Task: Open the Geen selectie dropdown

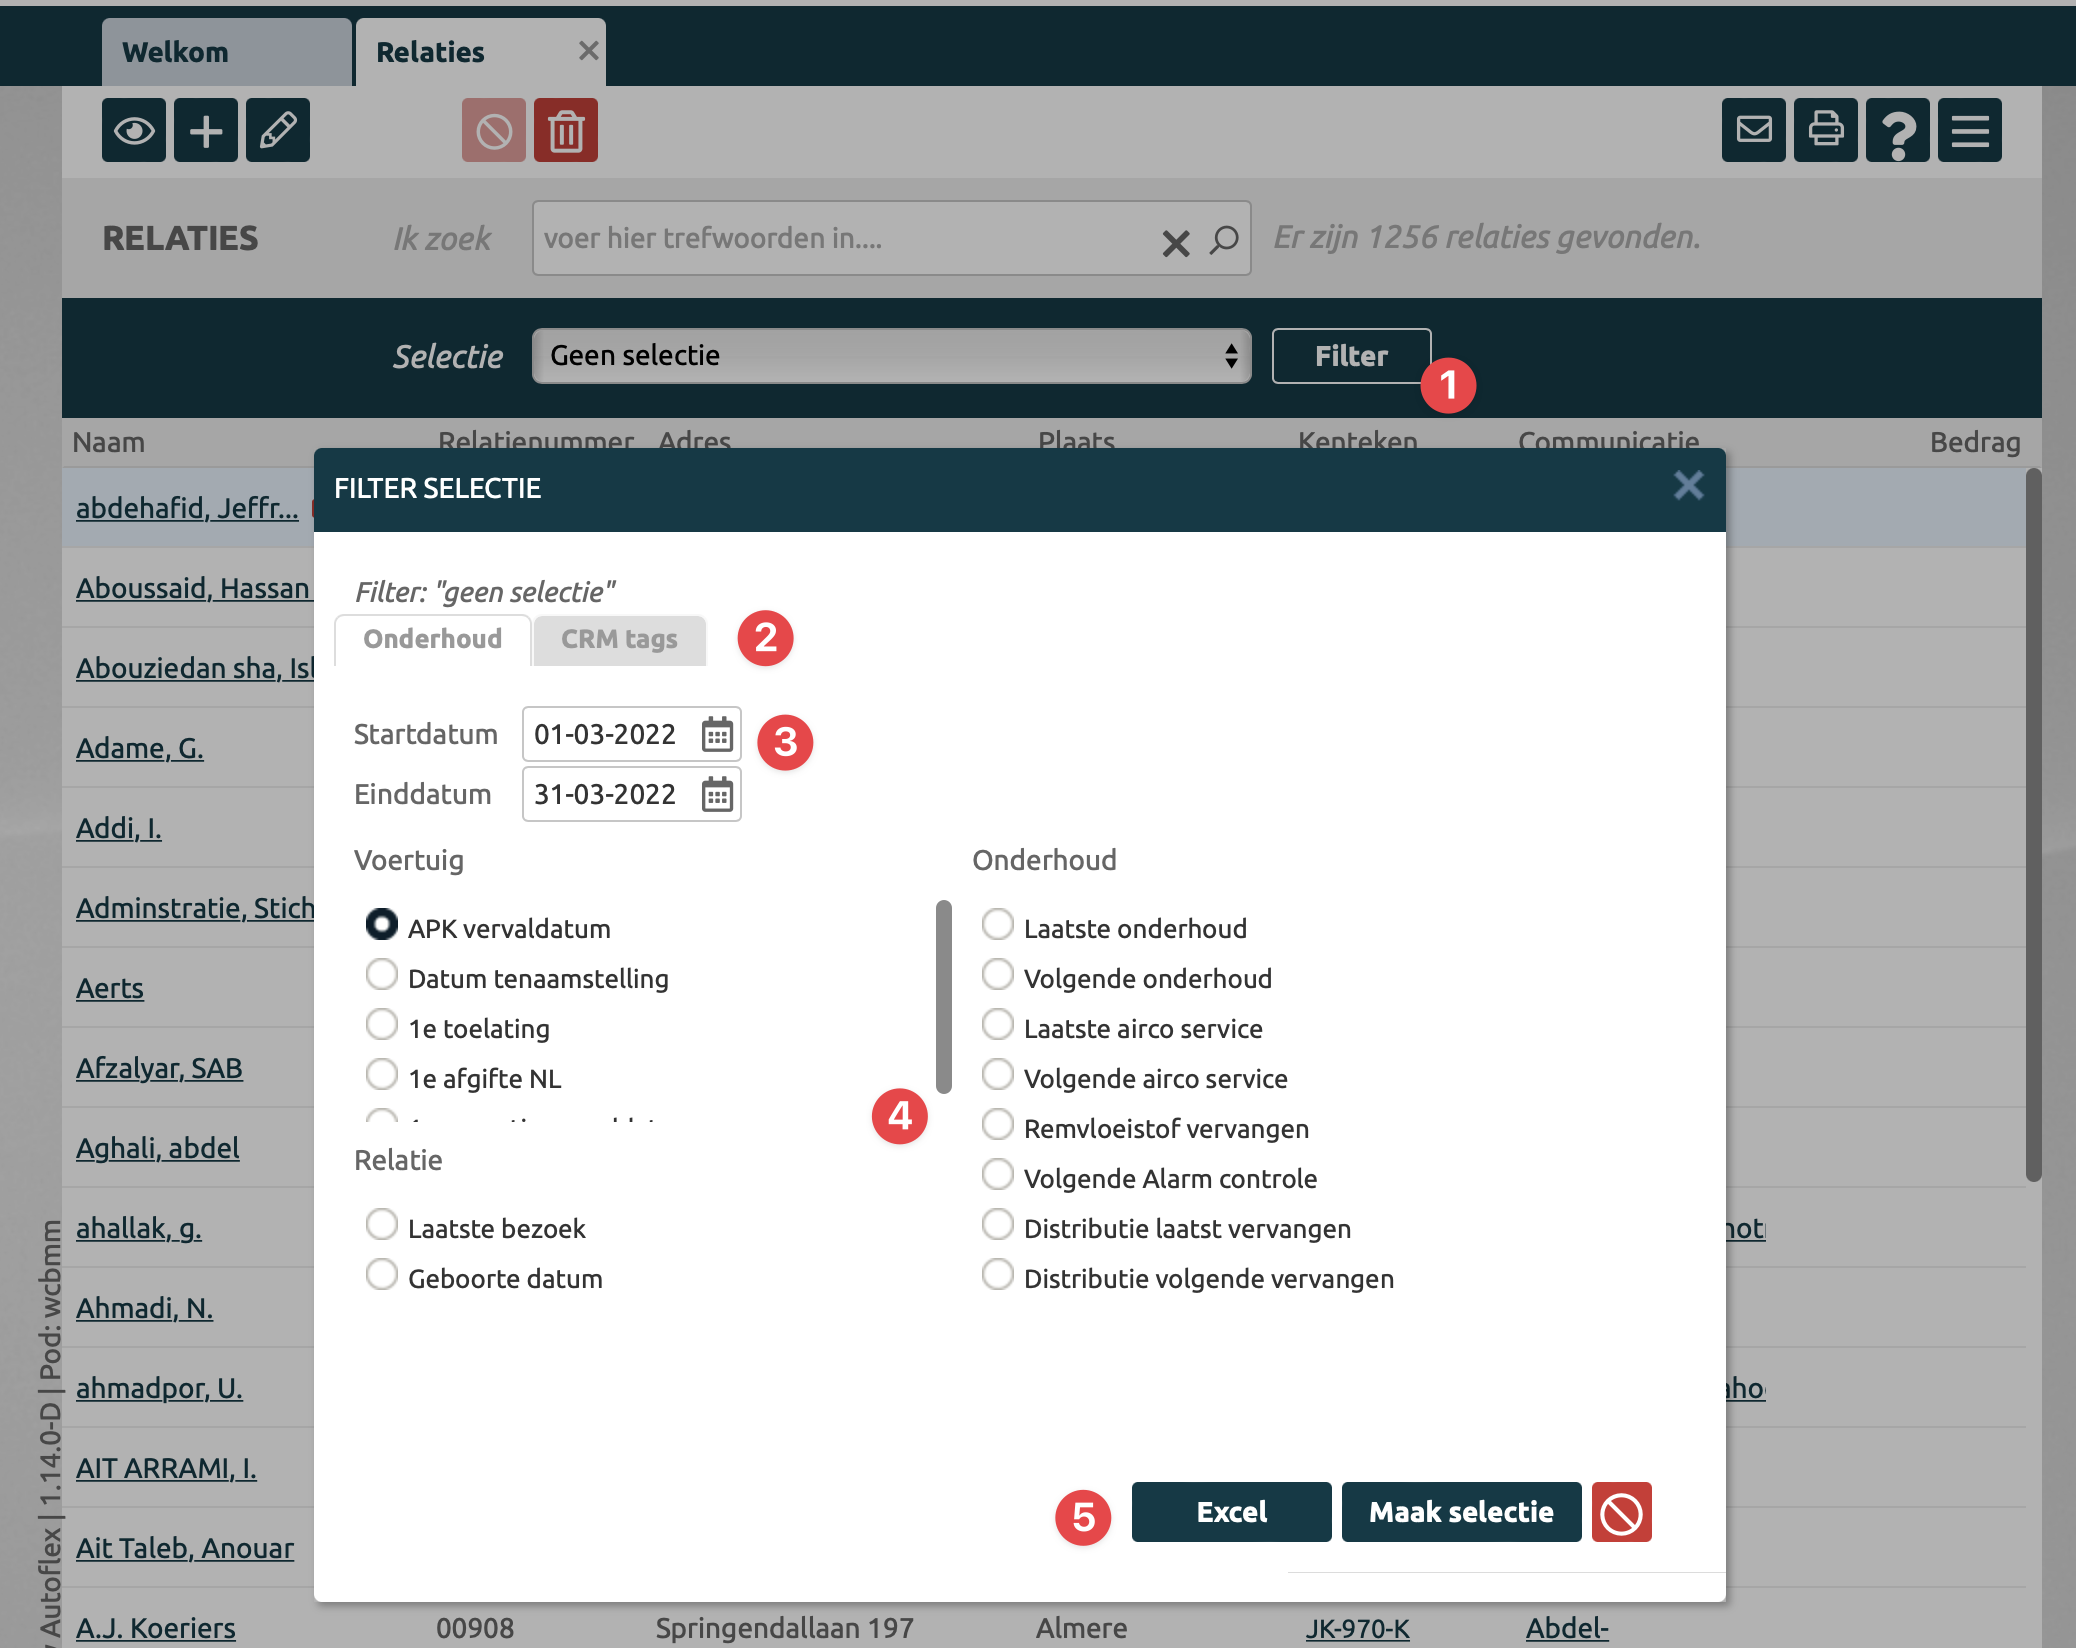Action: point(891,356)
